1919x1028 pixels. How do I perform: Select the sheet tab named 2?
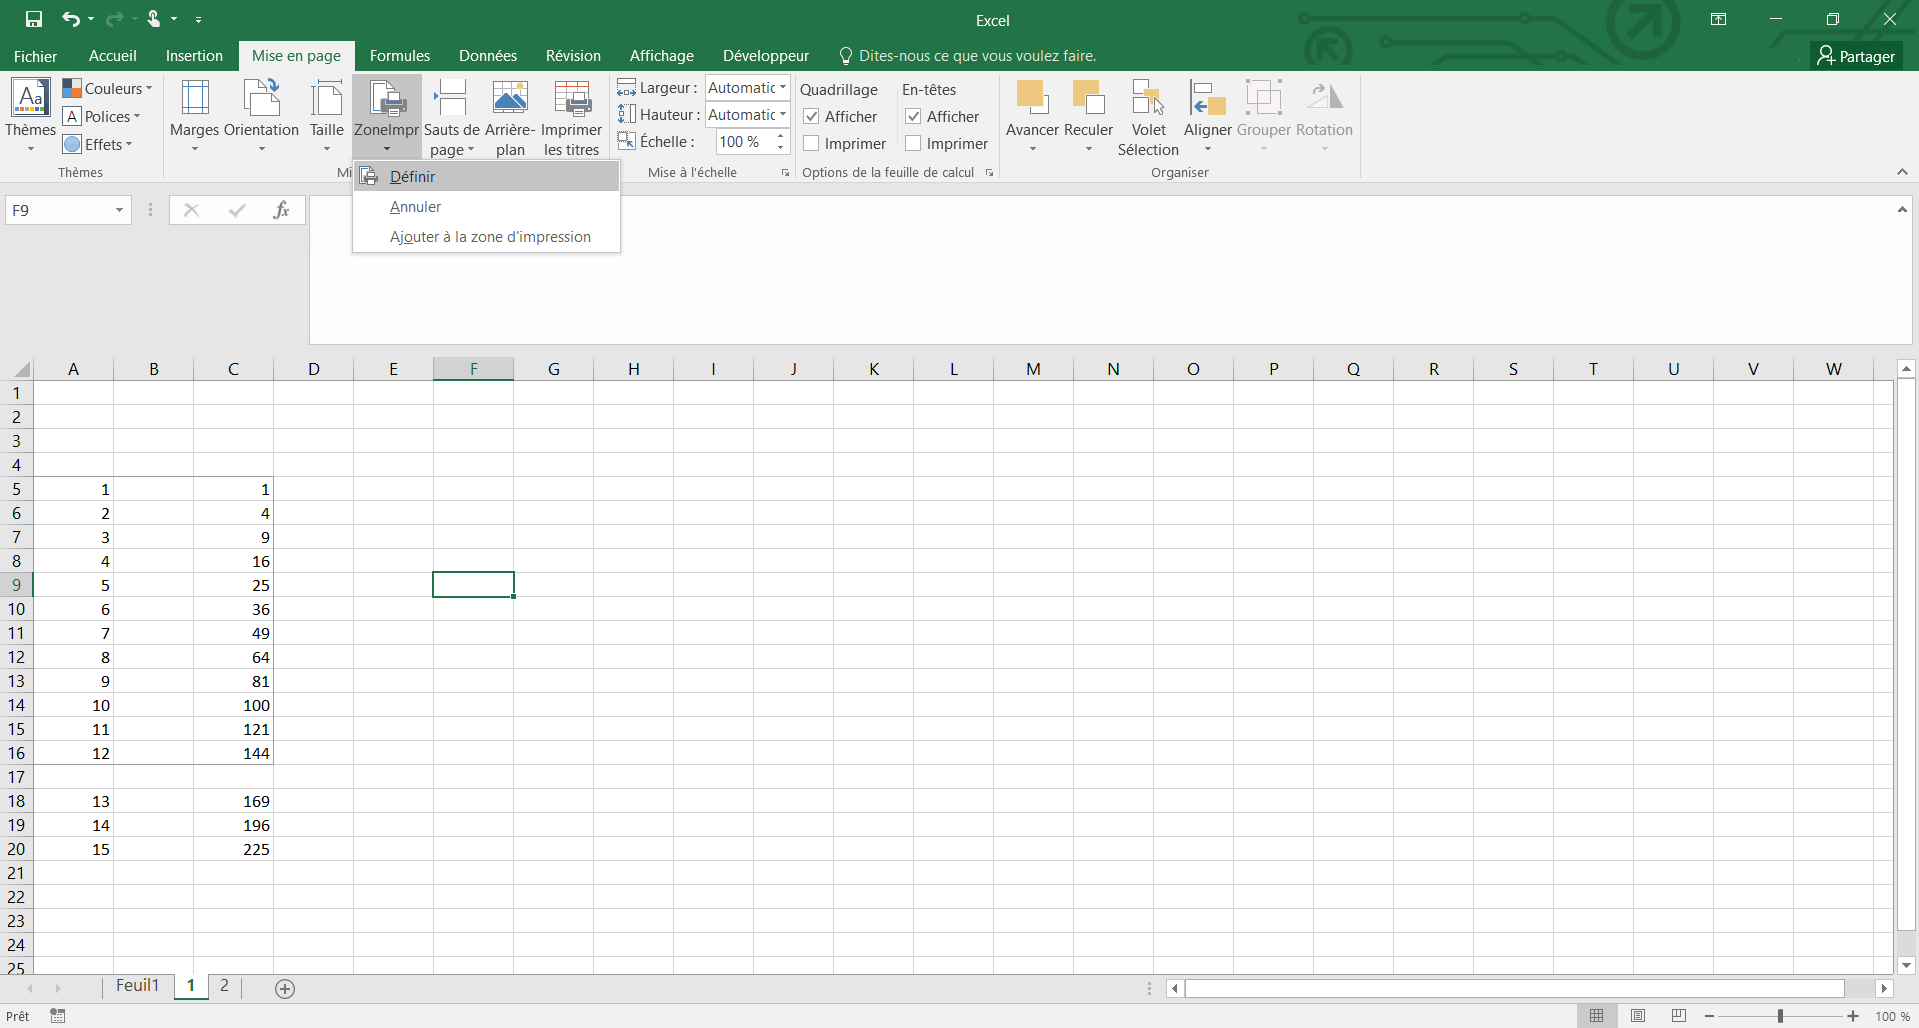click(224, 986)
